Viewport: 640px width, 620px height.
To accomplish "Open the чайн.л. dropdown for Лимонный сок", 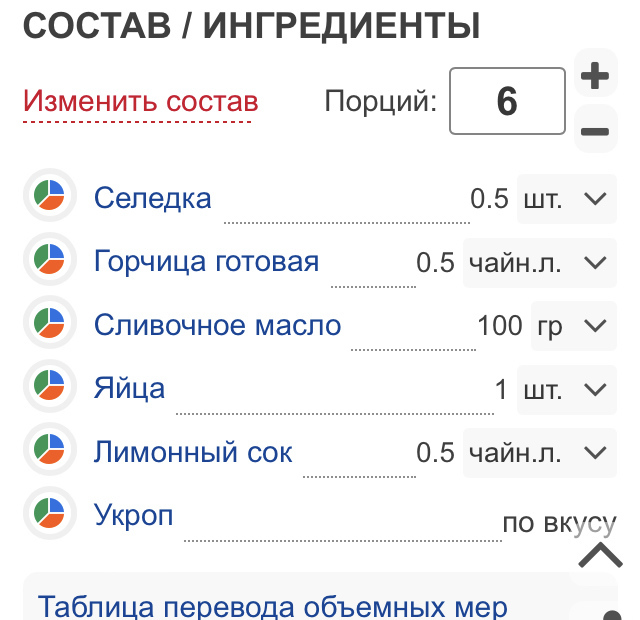I will click(x=540, y=453).
